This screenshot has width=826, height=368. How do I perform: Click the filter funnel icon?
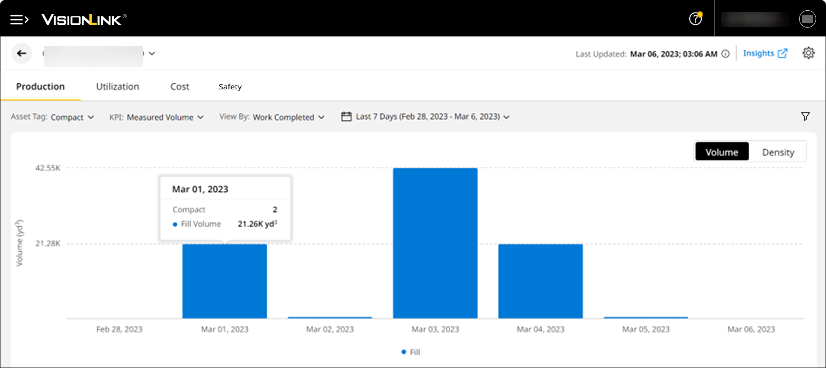805,117
